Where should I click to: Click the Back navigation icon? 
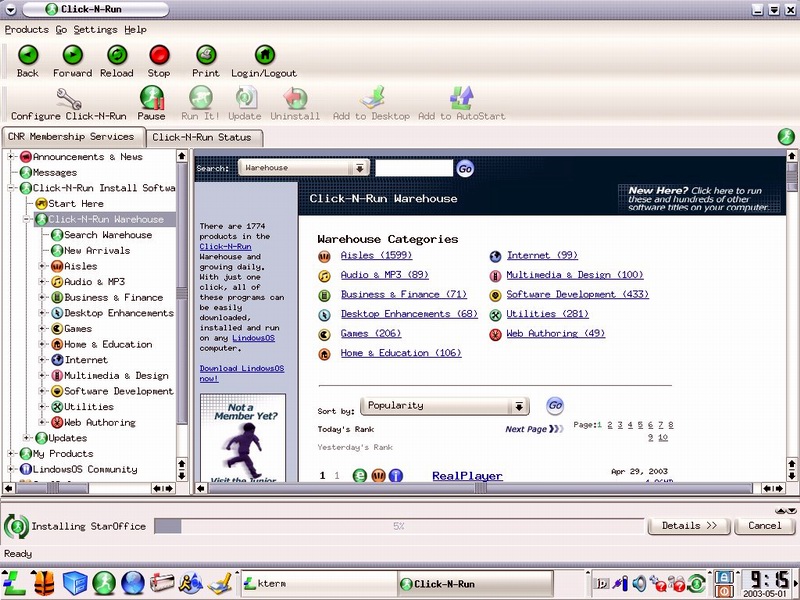[28, 55]
